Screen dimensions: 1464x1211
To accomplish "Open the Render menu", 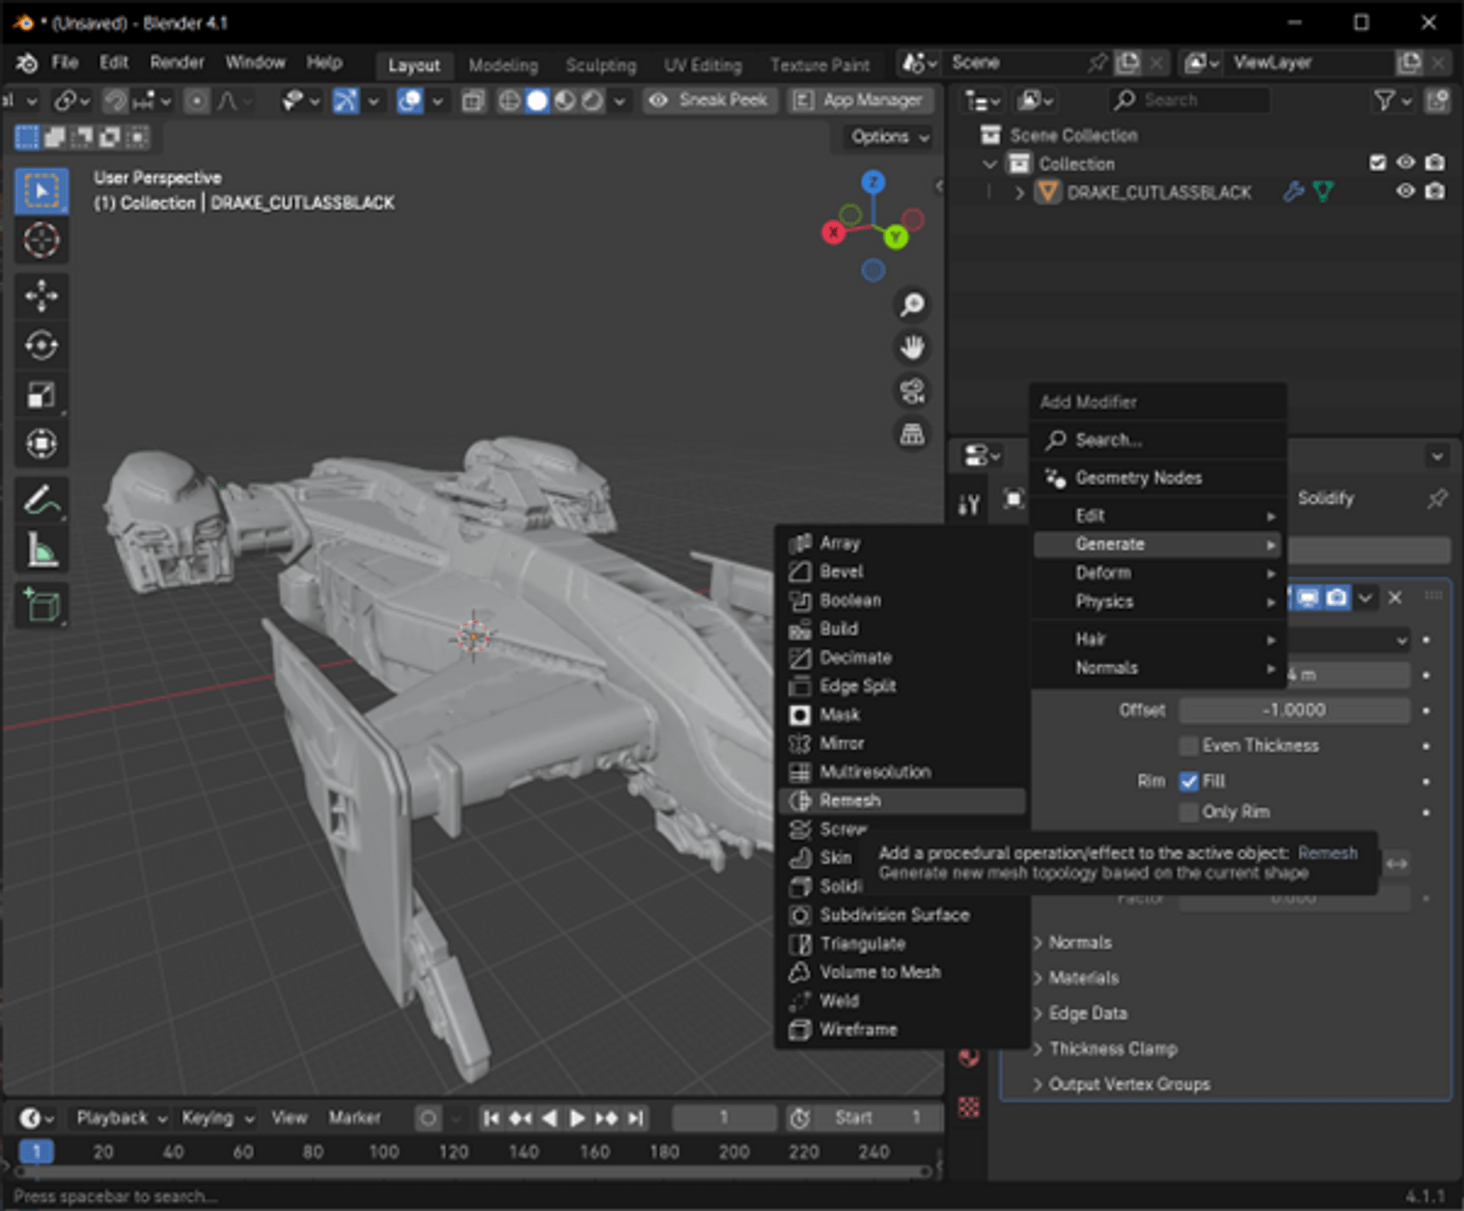I will [177, 62].
